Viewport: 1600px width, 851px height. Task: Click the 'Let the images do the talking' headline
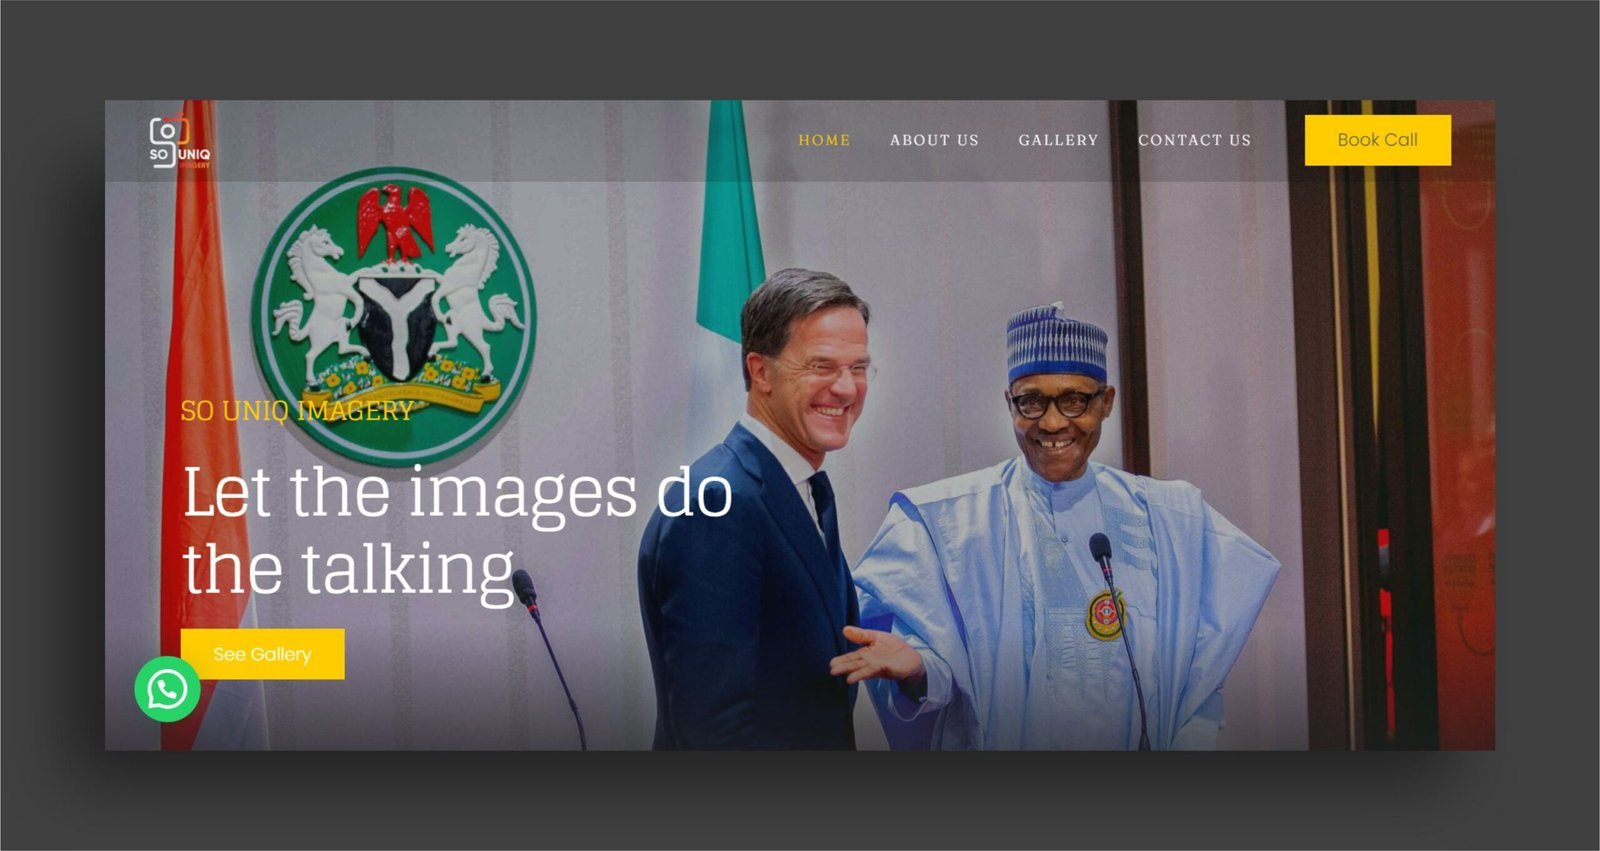tap(457, 532)
